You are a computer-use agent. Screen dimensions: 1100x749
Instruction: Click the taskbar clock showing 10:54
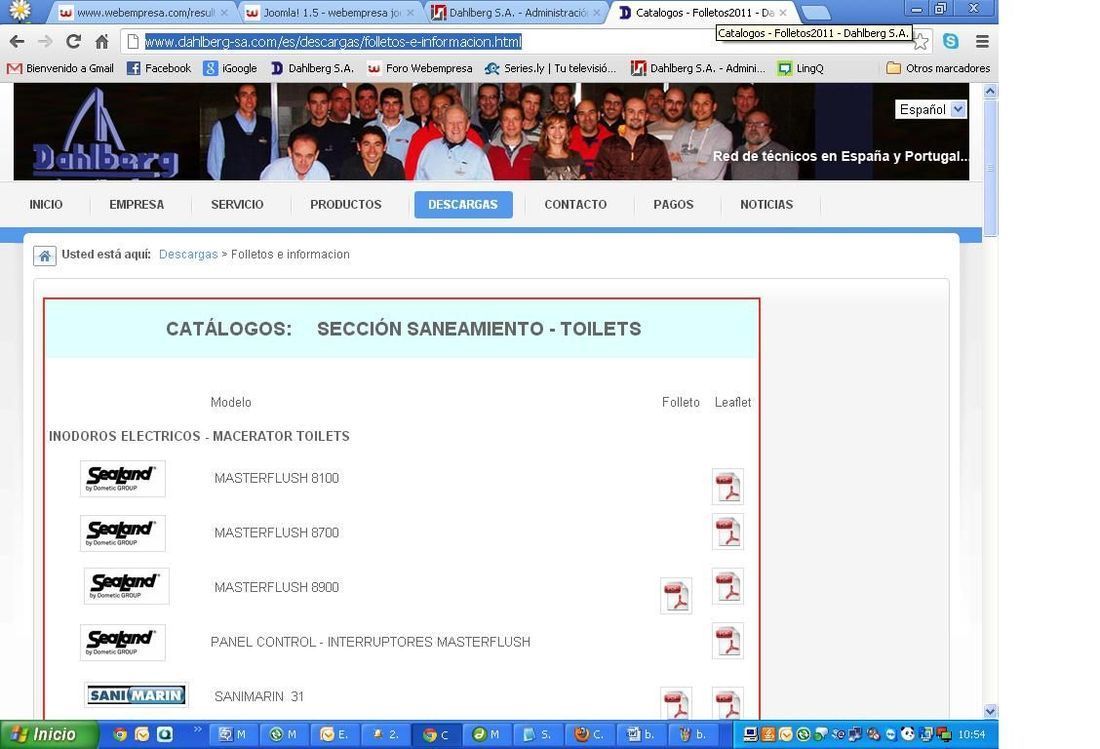point(972,734)
